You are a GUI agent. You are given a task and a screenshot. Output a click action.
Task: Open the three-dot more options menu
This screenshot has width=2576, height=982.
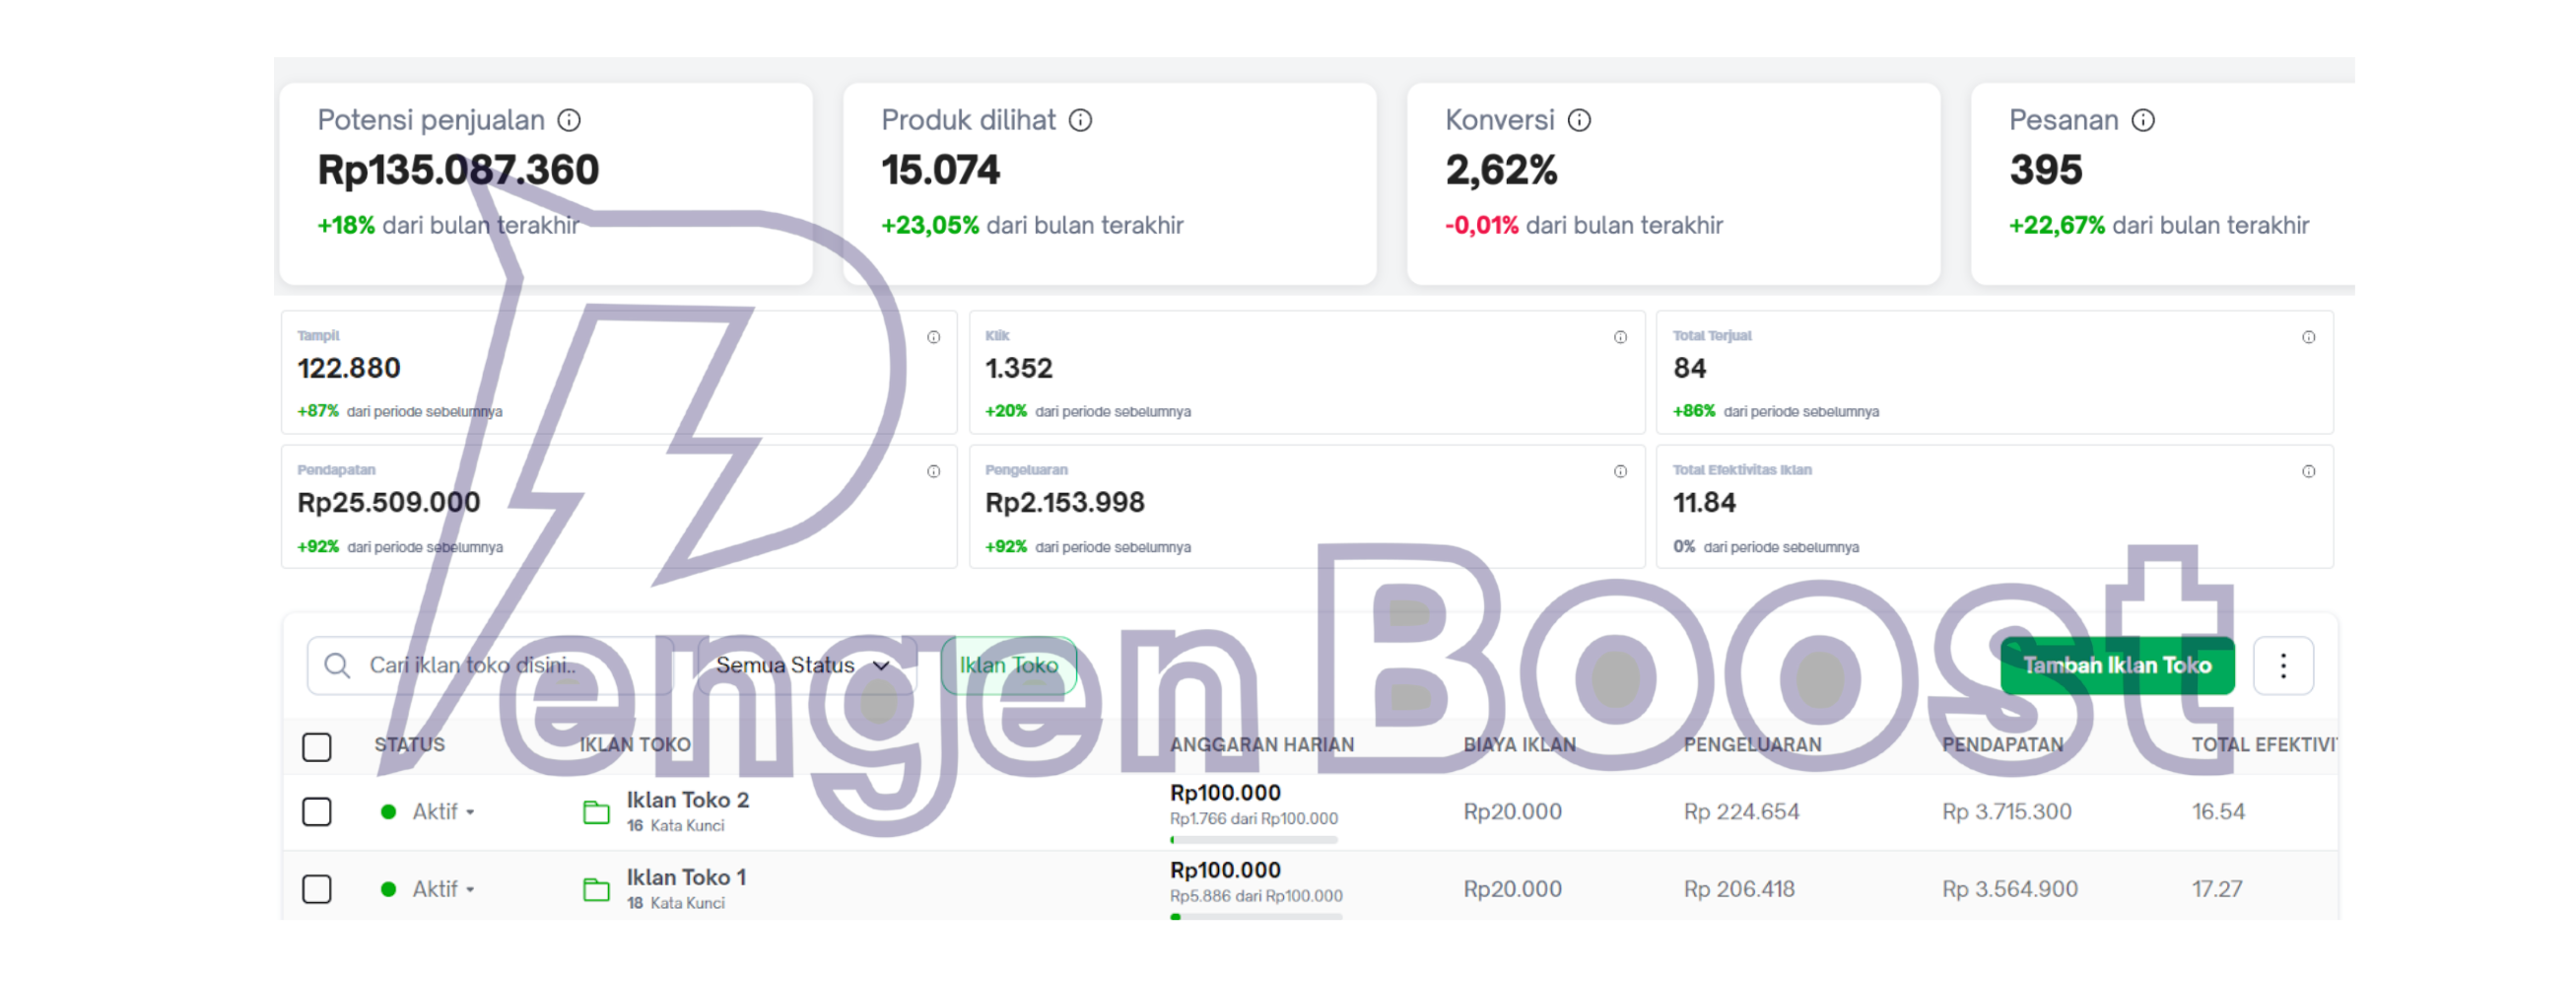tap(2283, 665)
